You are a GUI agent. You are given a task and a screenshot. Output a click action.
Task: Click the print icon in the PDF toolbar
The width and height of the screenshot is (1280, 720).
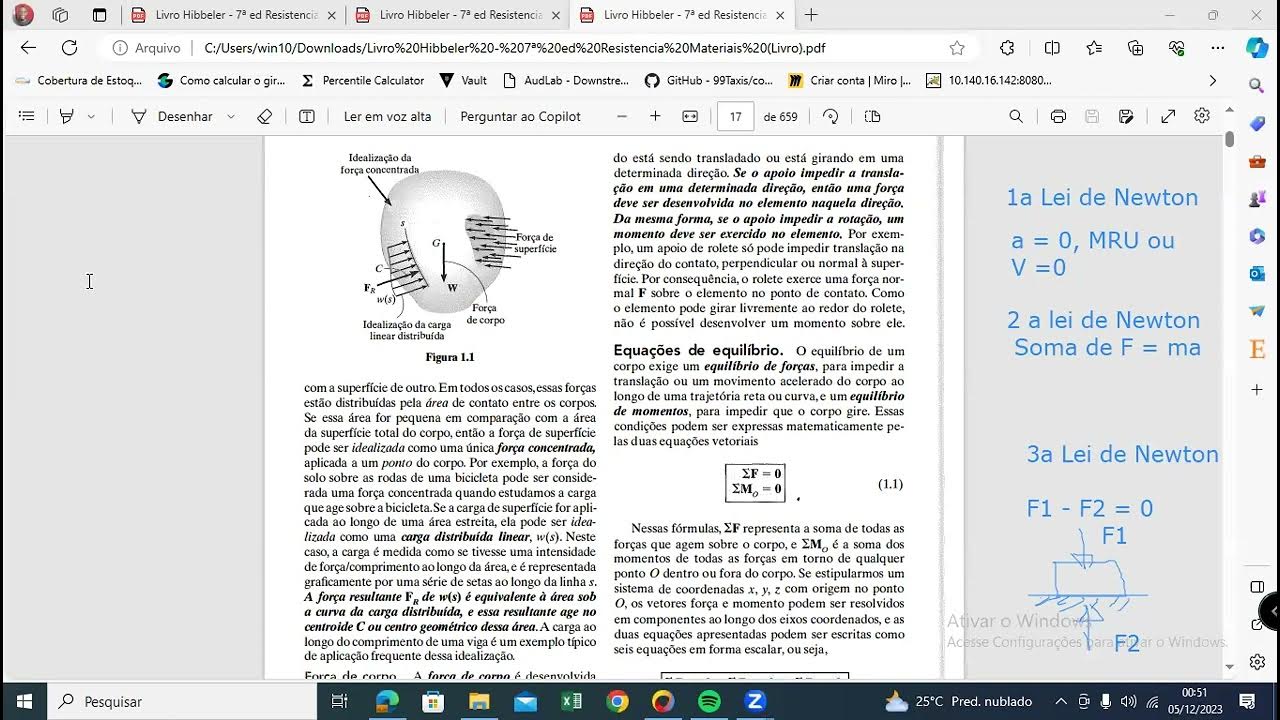tap(1057, 116)
